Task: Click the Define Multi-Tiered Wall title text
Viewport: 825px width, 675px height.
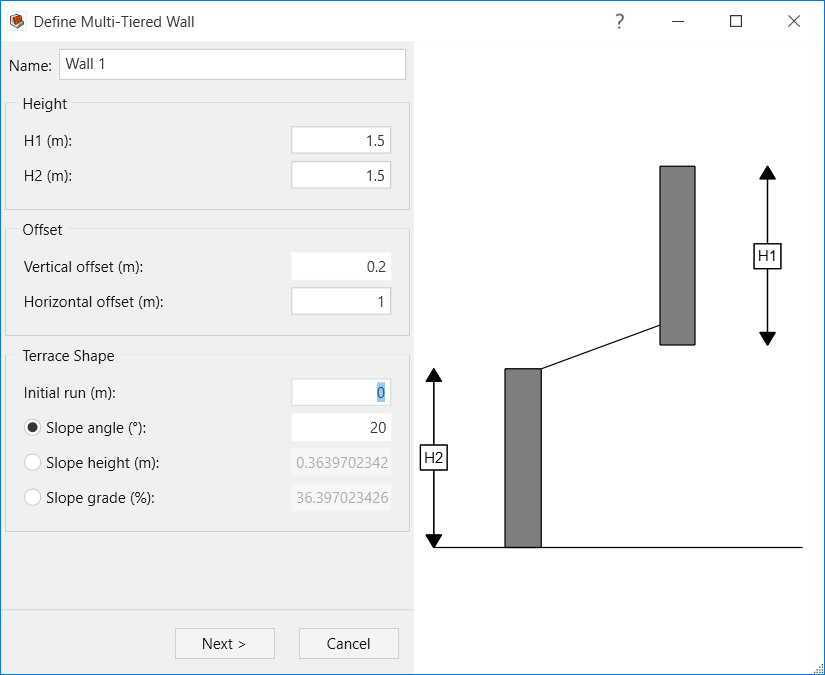Action: pos(114,22)
